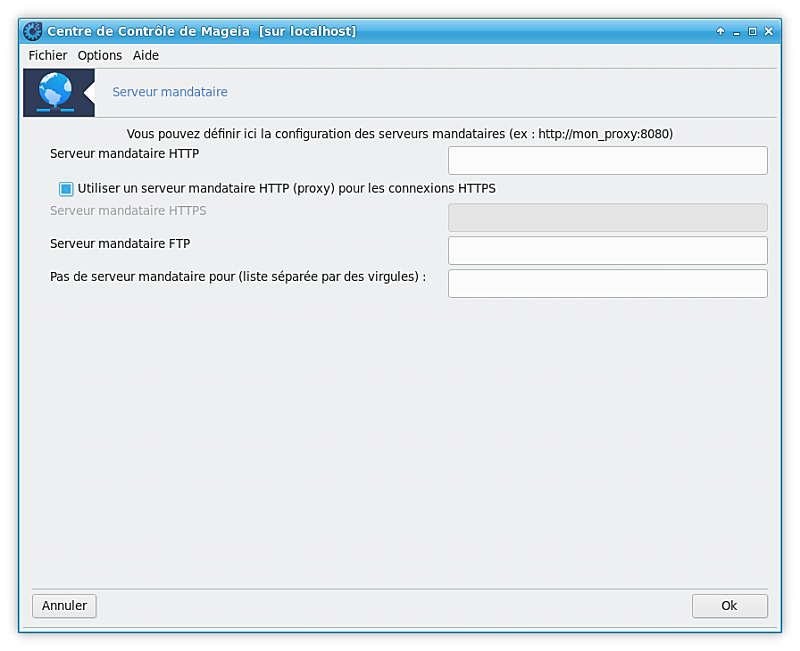Maximize the Centre de Contrôle window

click(x=752, y=31)
